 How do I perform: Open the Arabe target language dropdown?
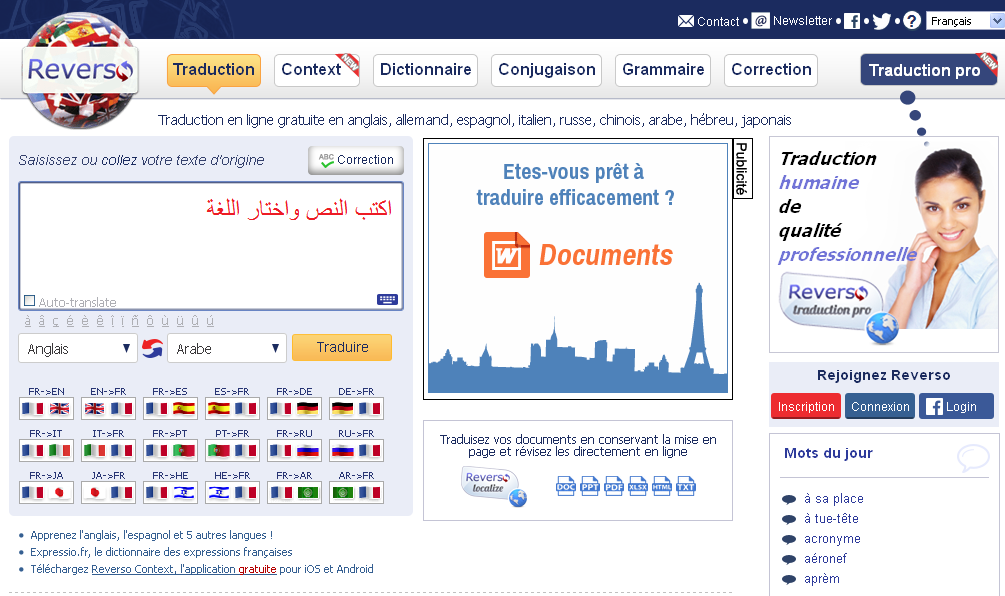(x=227, y=348)
